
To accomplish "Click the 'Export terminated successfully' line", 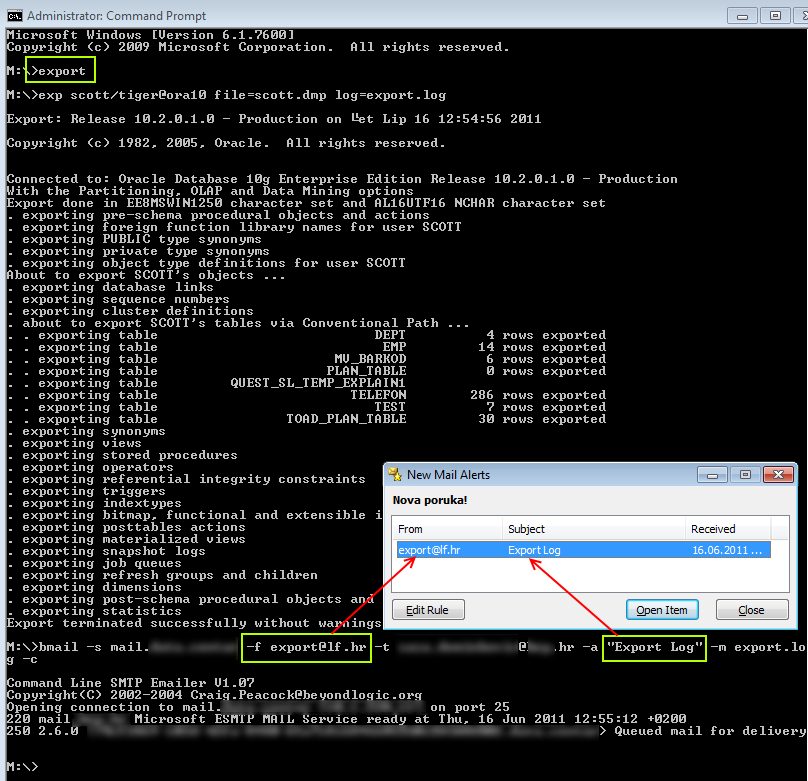I will pyautogui.click(x=194, y=623).
